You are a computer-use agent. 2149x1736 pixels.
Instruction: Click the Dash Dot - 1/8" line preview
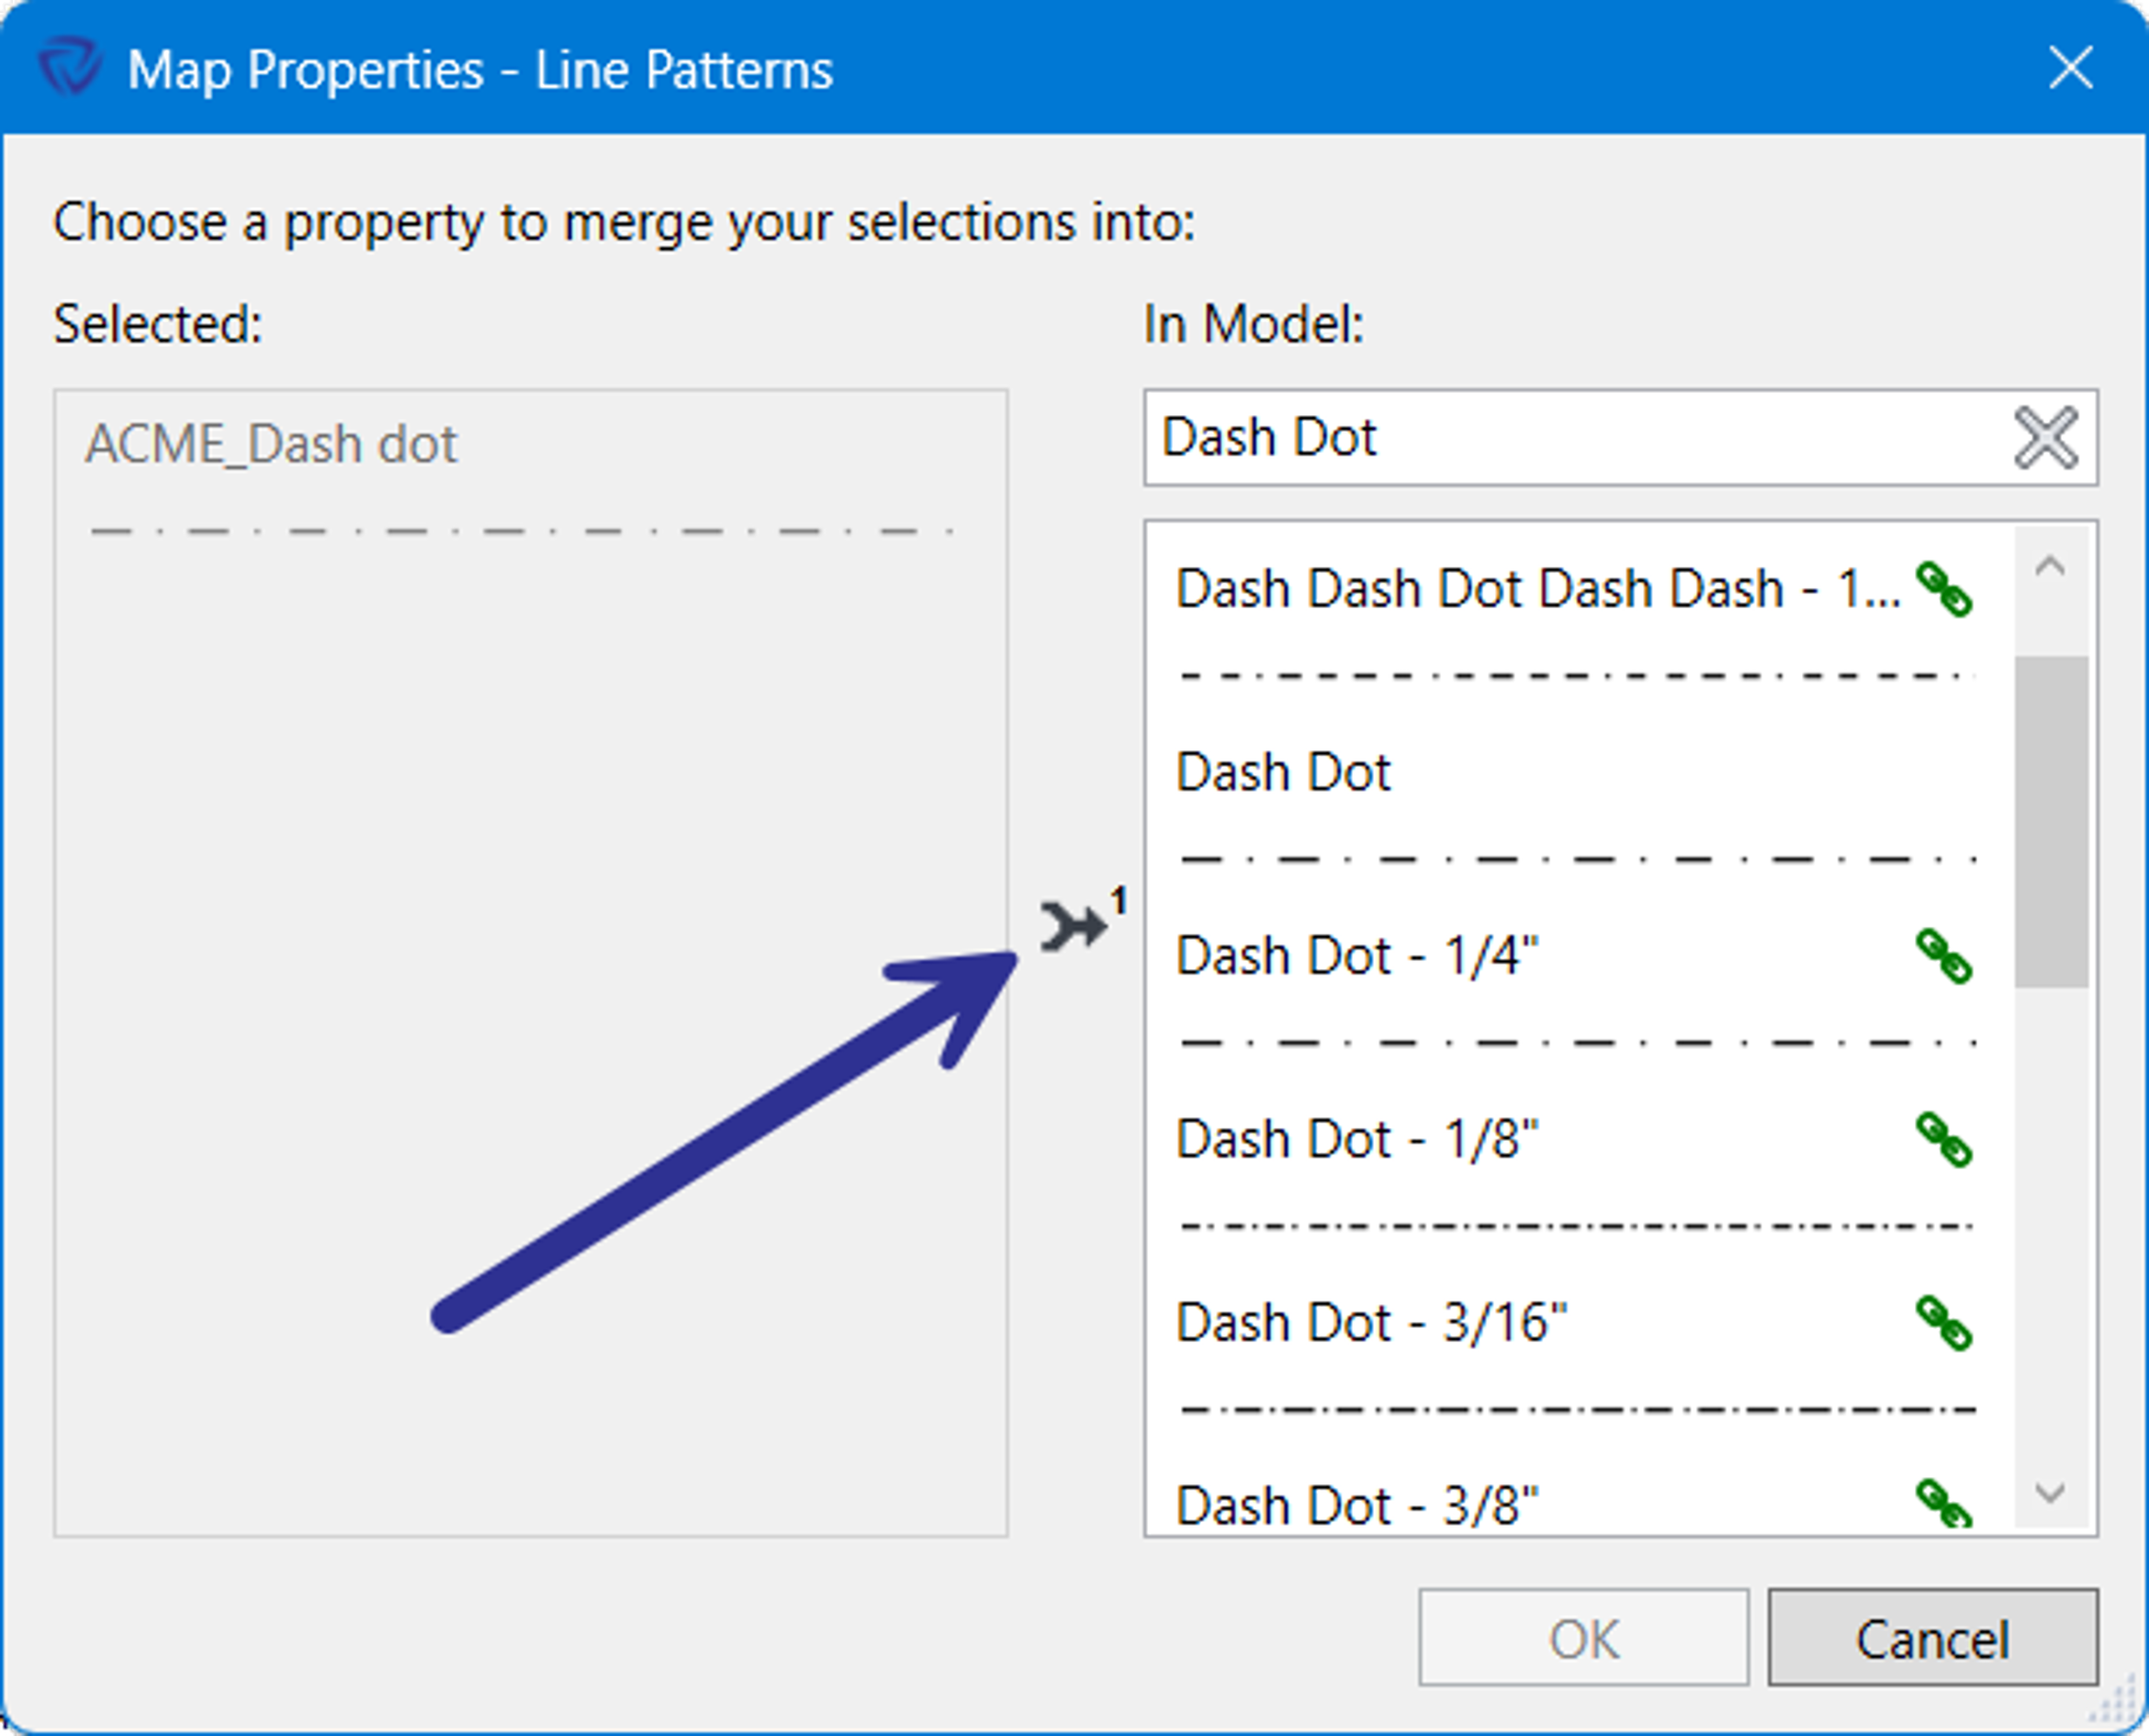pos(1578,1226)
